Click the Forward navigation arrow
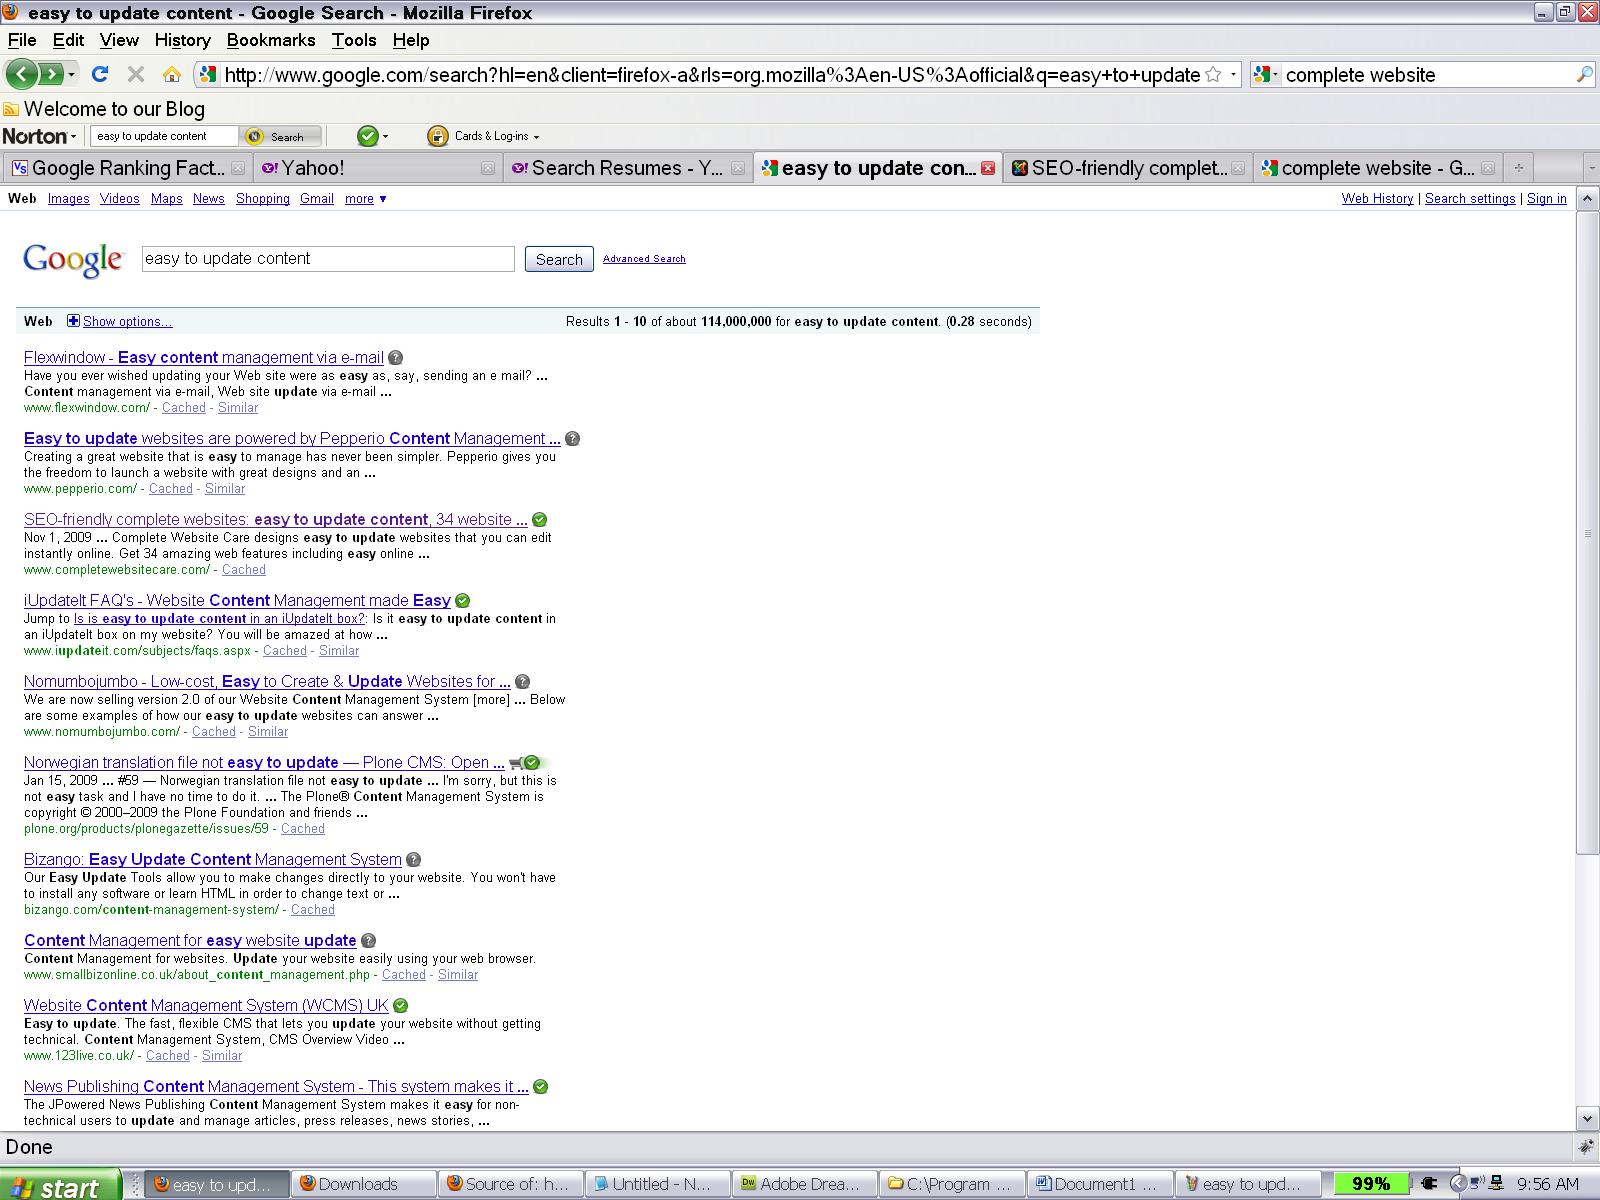This screenshot has width=1600, height=1200. pyautogui.click(x=50, y=74)
